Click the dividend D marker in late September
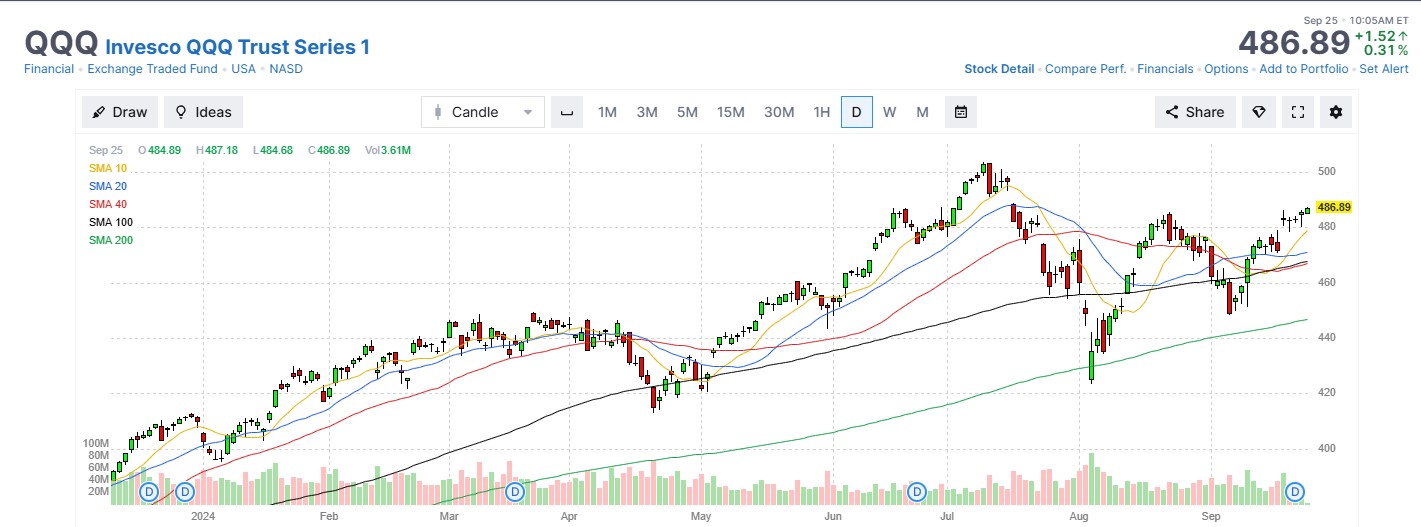1421x527 pixels. point(1296,492)
